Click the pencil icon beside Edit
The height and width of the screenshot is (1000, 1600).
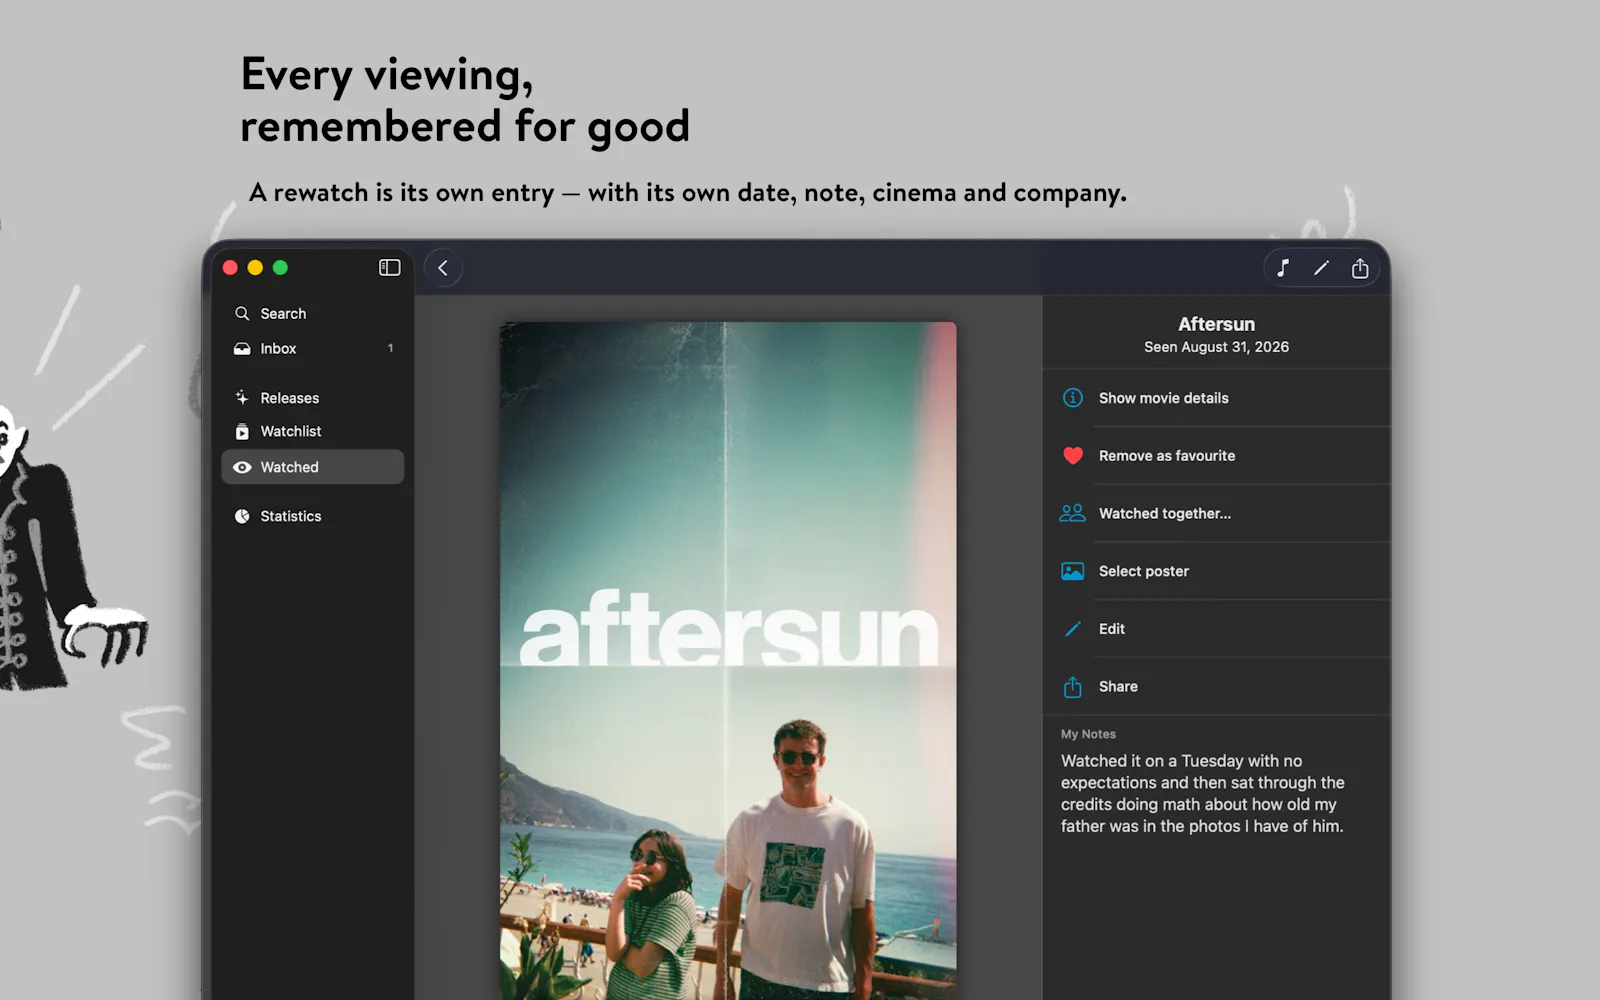coord(1073,629)
